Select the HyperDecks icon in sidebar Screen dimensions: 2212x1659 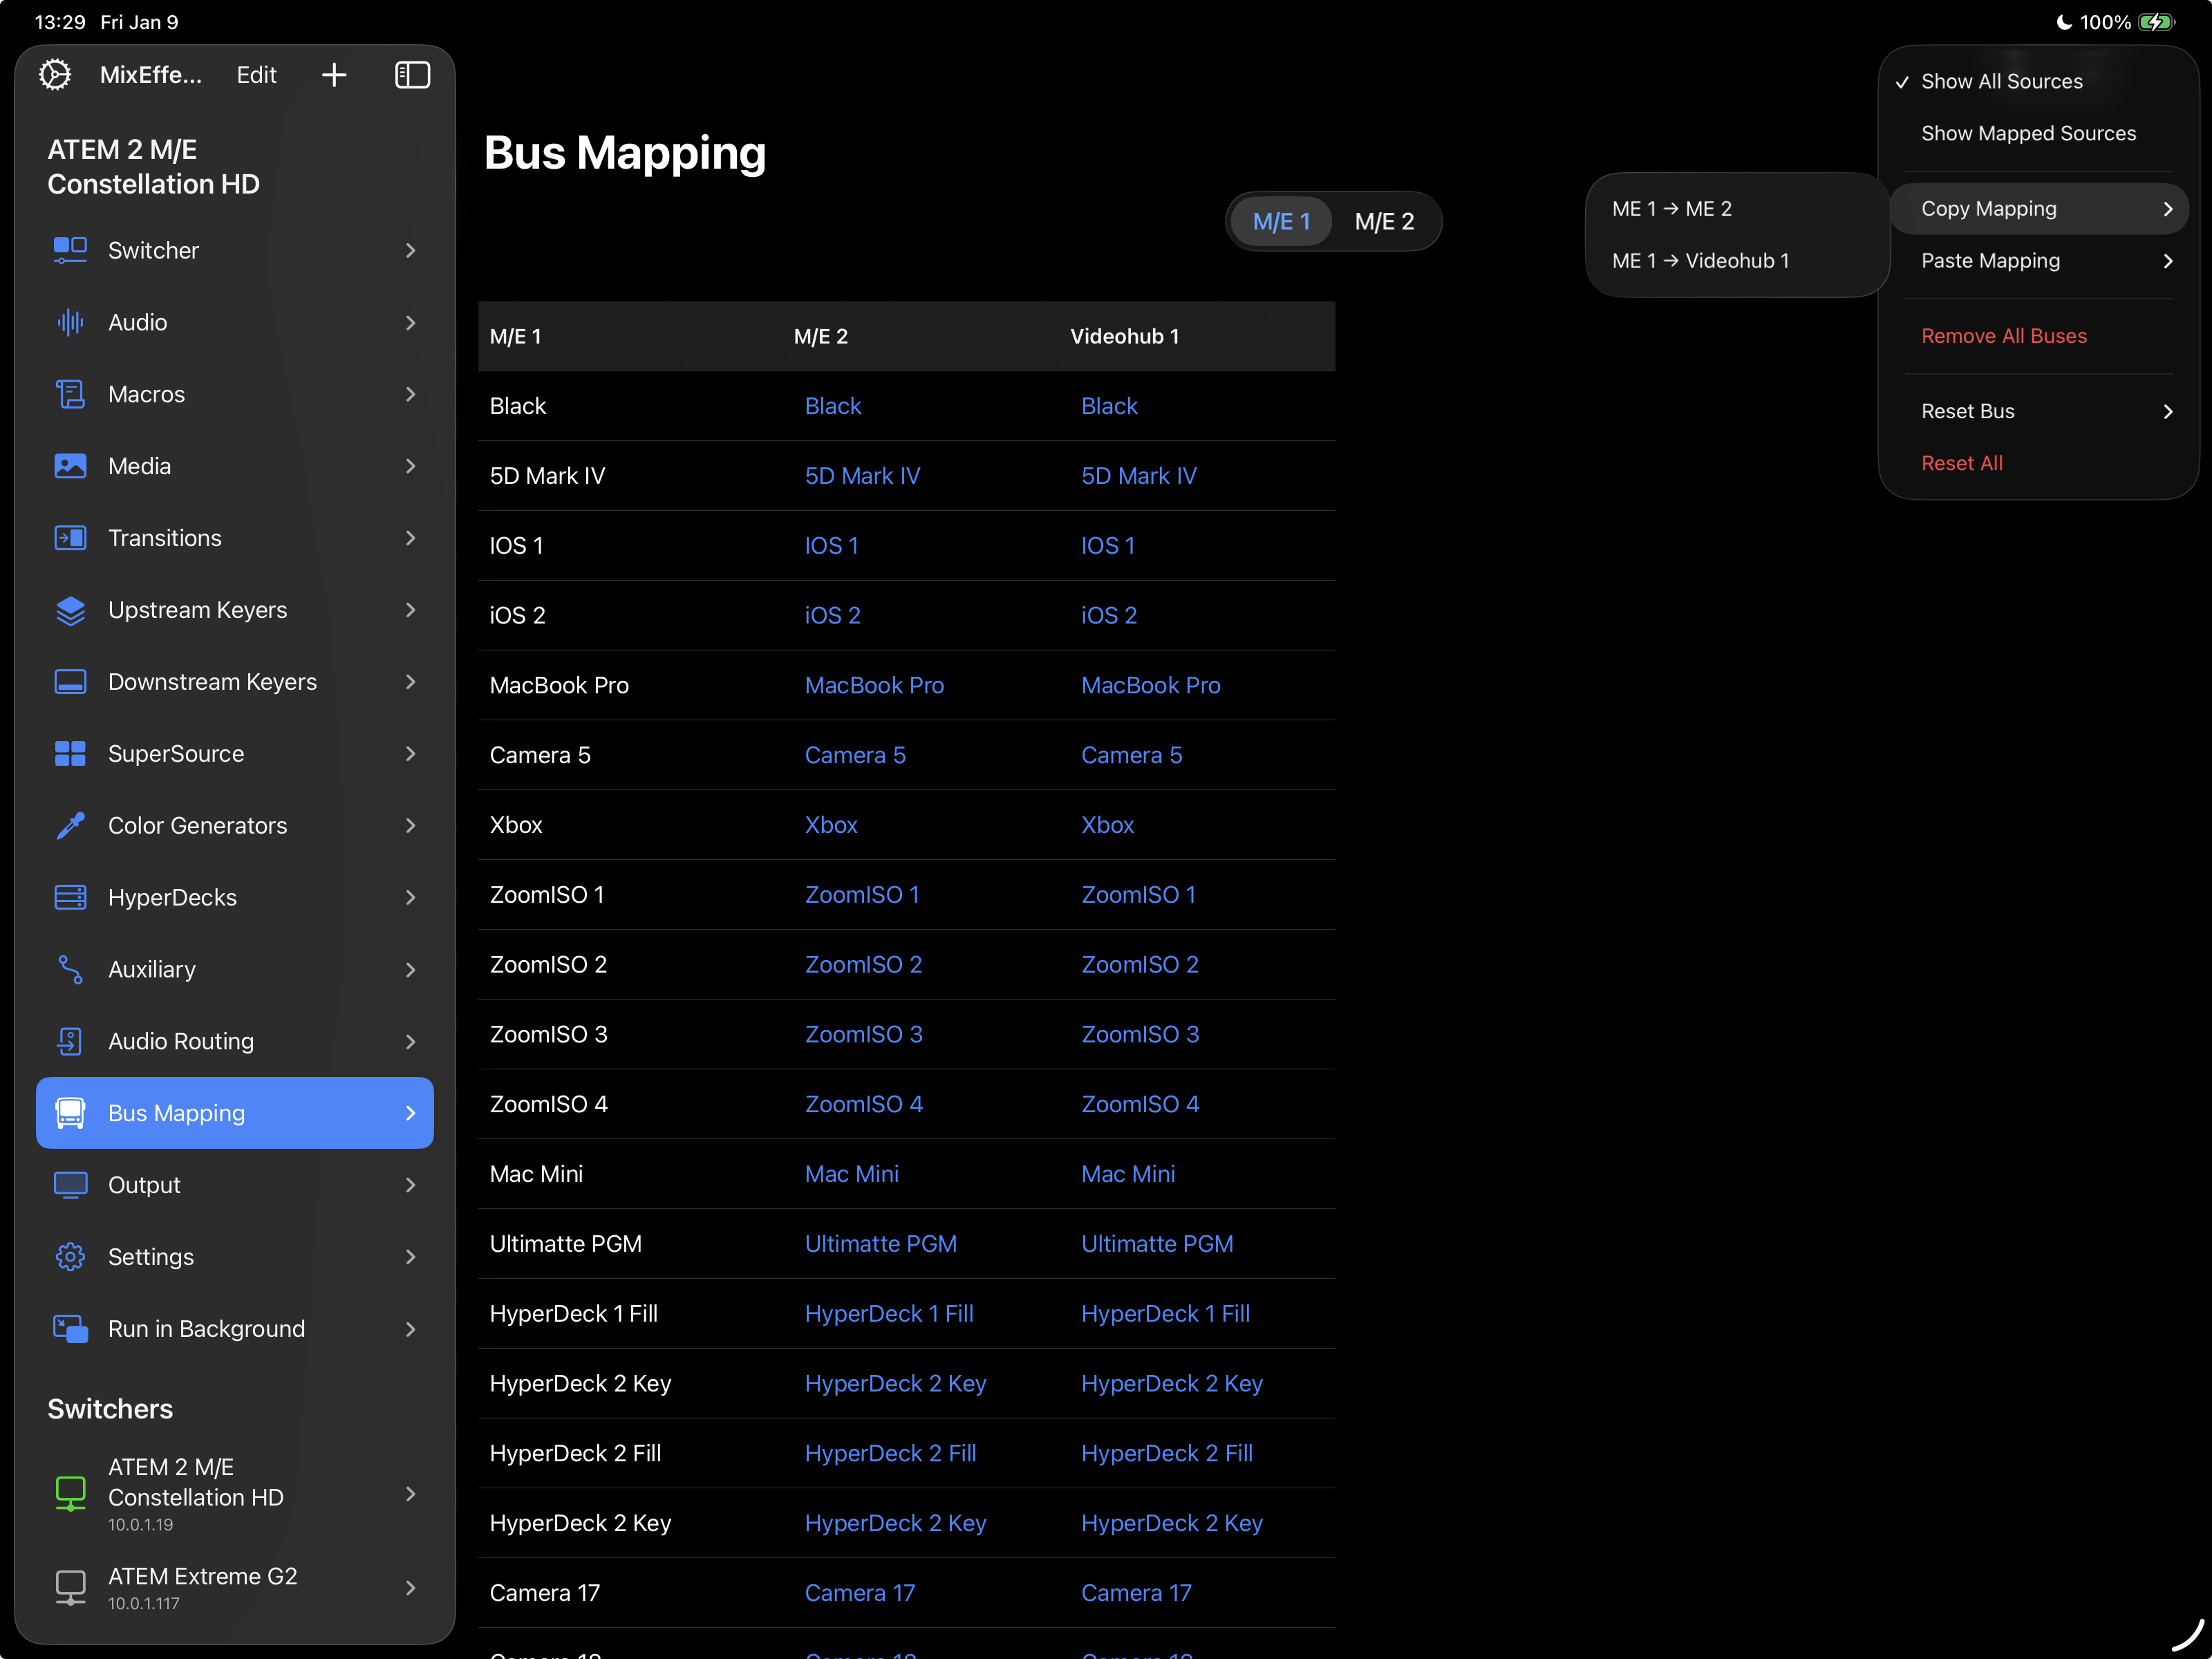(x=70, y=898)
